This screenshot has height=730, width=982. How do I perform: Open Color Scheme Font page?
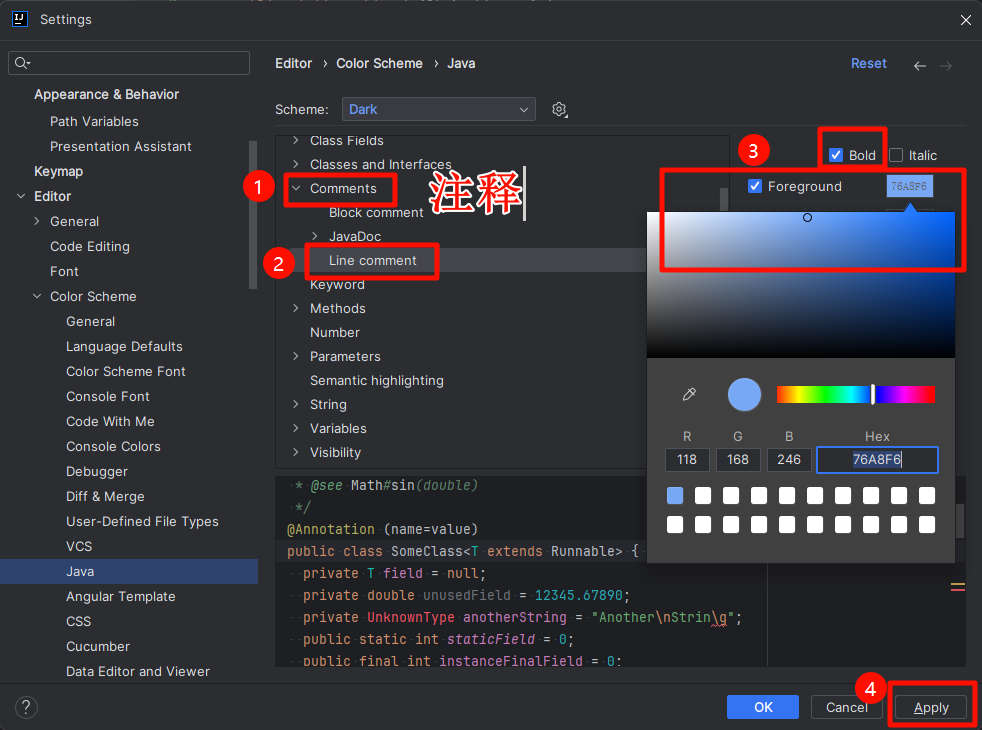pos(126,371)
